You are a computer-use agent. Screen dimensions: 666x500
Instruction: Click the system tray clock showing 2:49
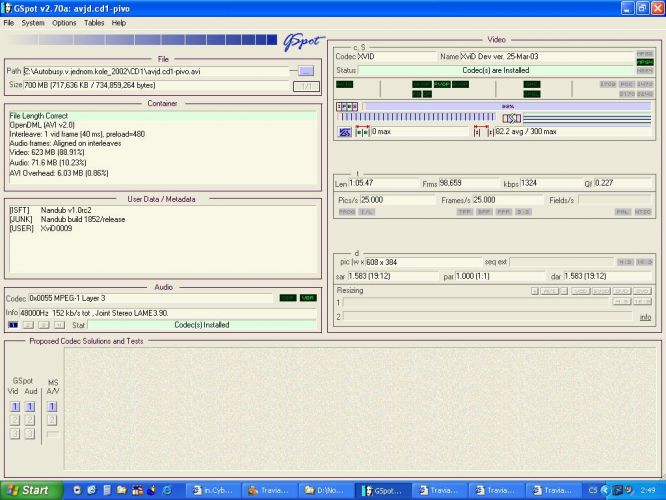point(648,490)
